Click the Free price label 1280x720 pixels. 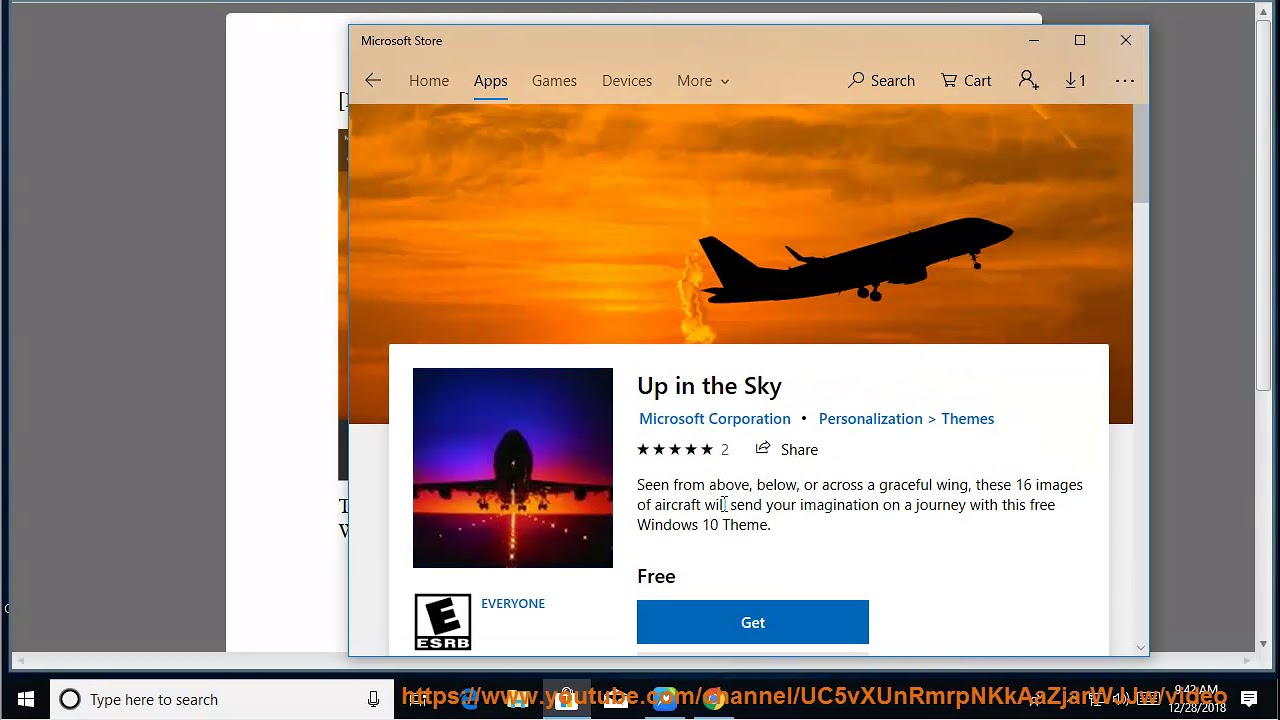pos(656,576)
